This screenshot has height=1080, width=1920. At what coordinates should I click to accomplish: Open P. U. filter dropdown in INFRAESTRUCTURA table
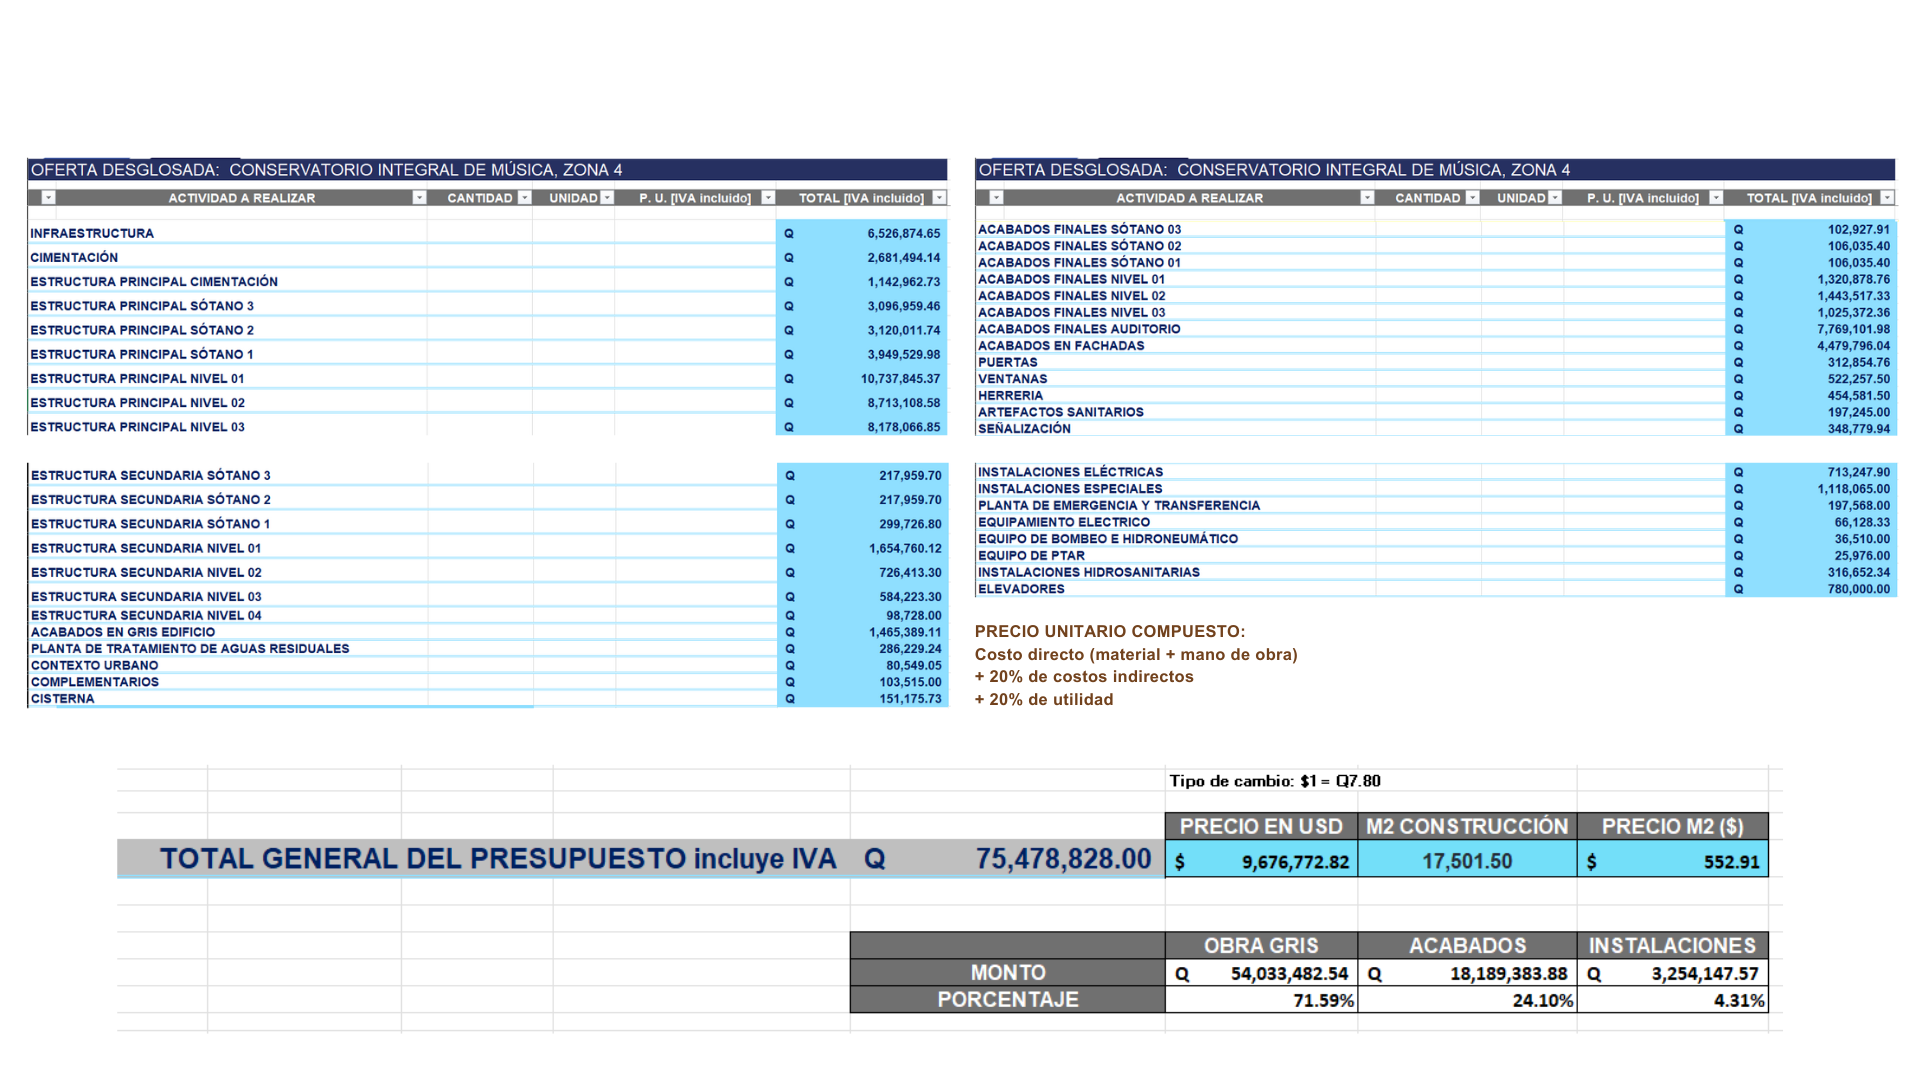pos(768,198)
